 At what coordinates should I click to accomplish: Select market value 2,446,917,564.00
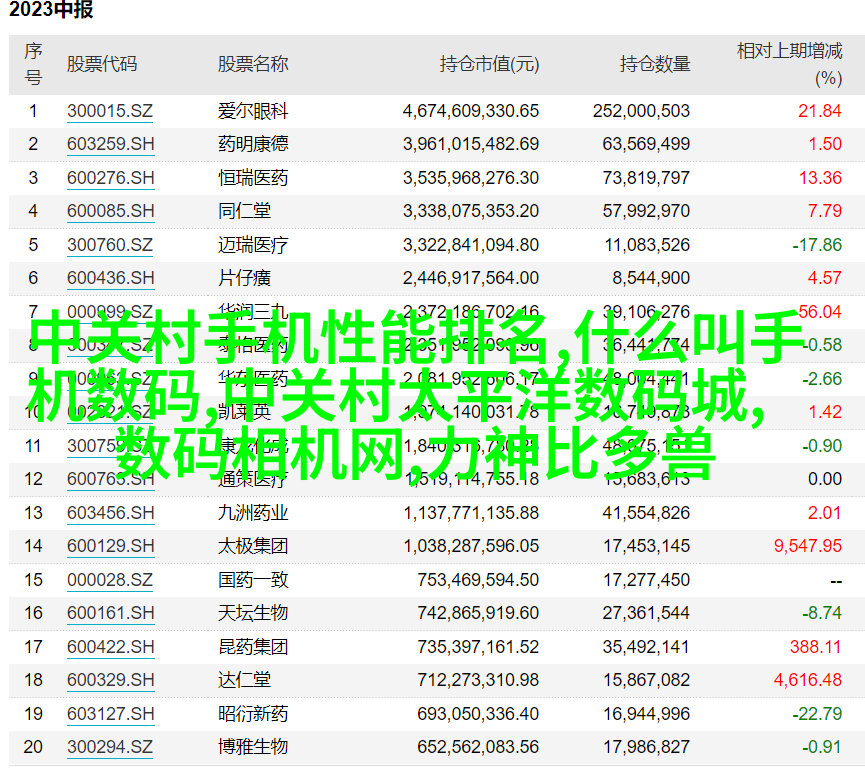(x=471, y=278)
